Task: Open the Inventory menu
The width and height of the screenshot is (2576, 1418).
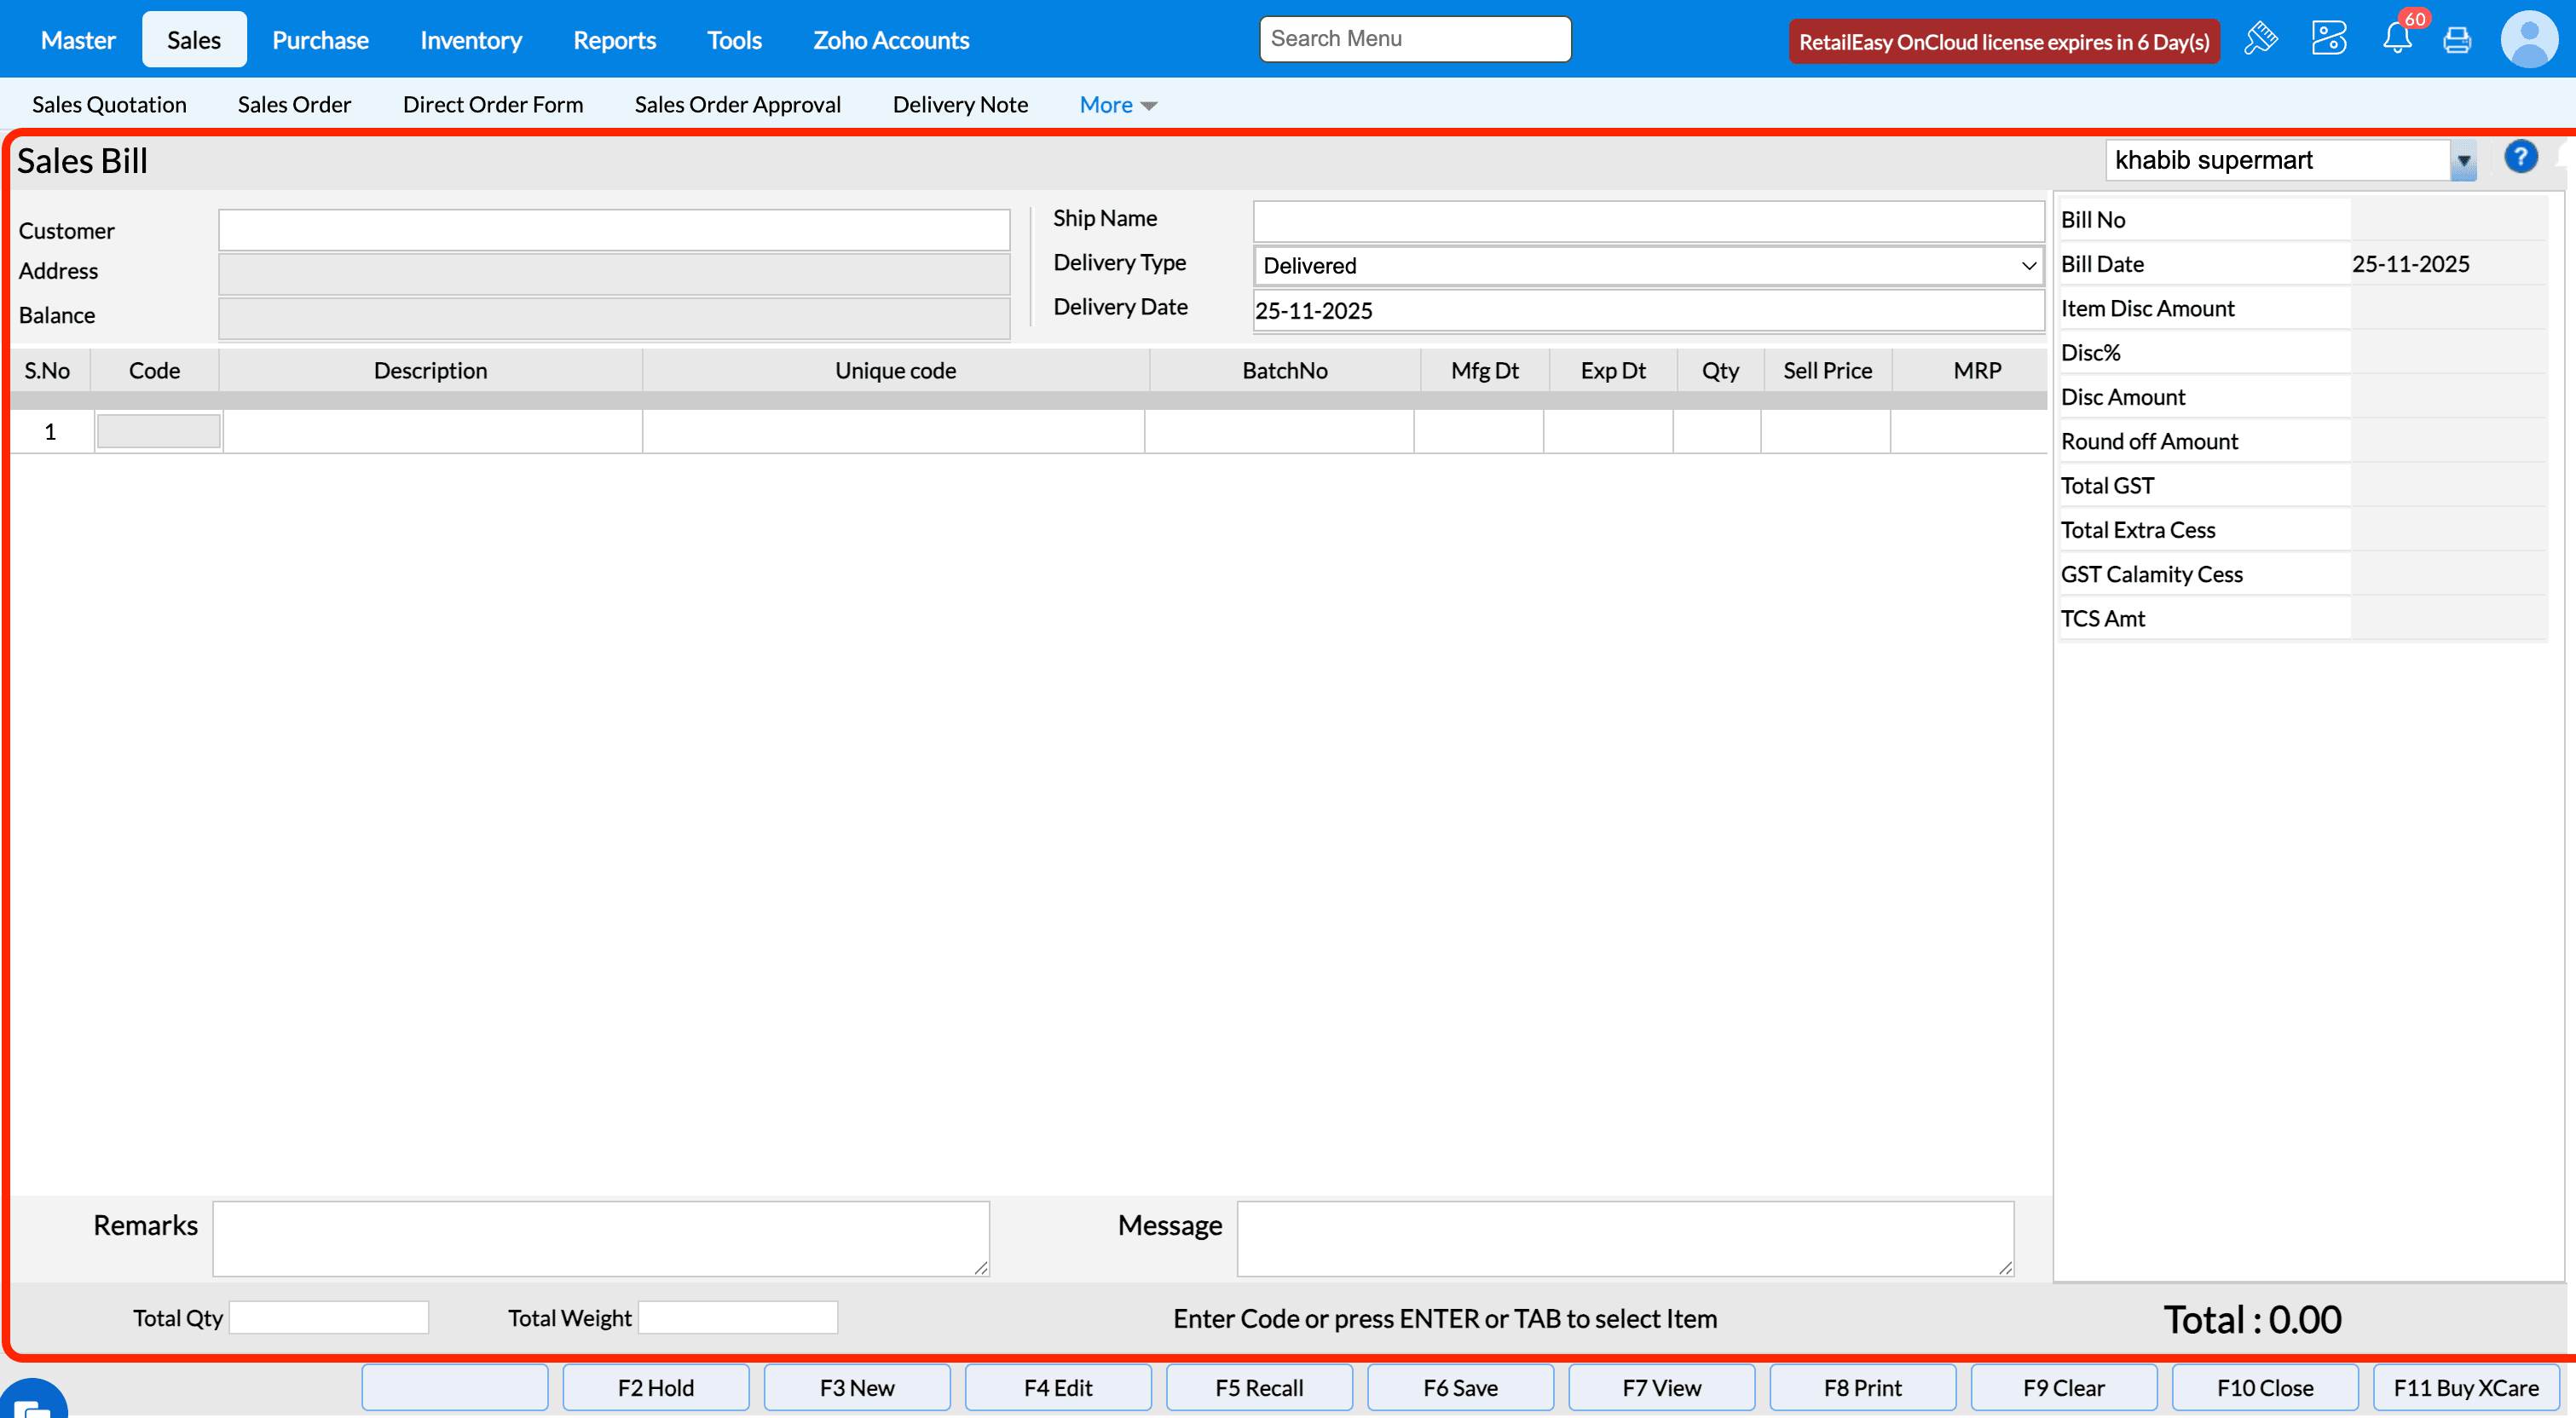Action: coord(470,40)
